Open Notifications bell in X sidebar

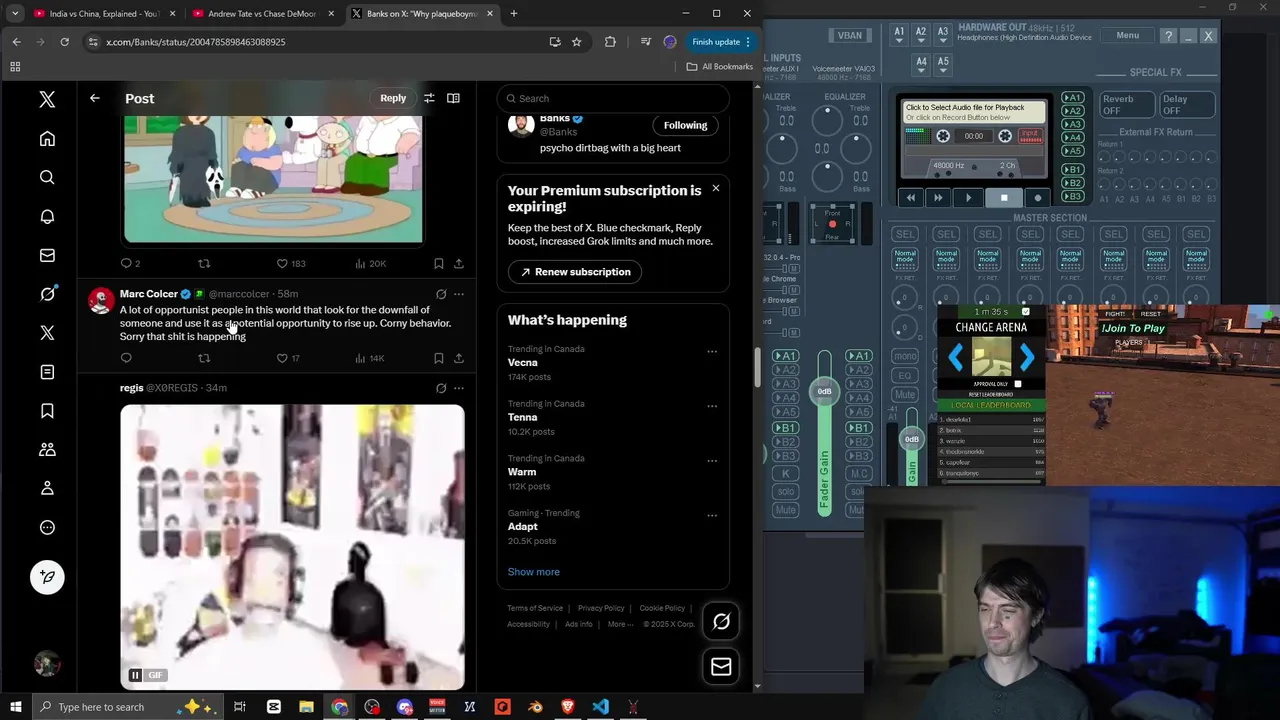click(47, 216)
